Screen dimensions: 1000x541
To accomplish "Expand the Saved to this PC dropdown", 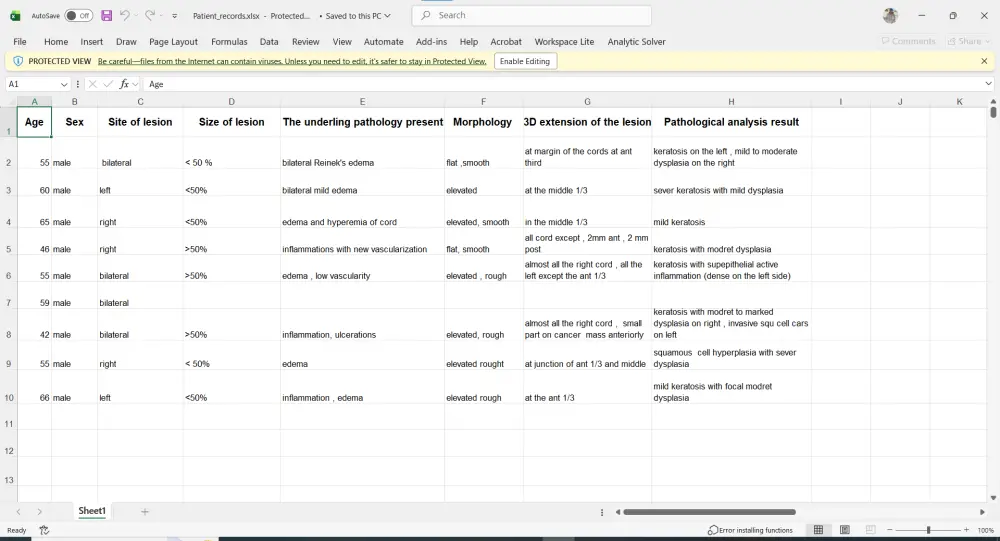I will [387, 16].
